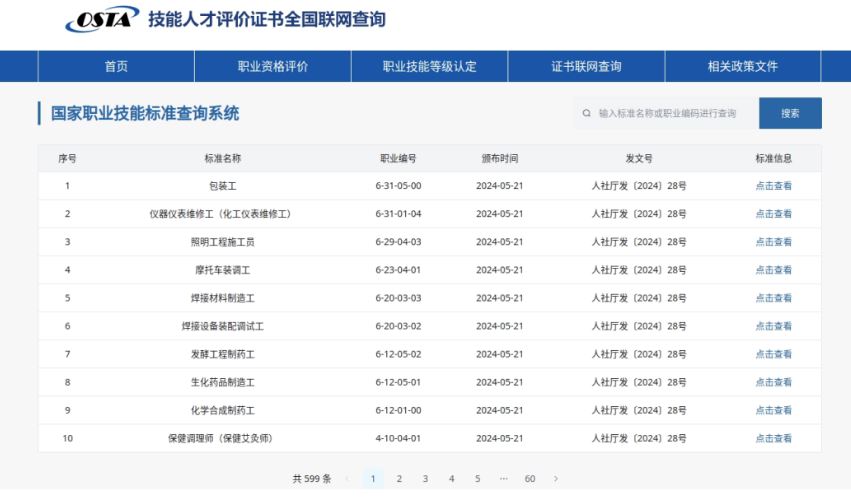View details for 焊接材料制造工
Image resolution: width=851 pixels, height=498 pixels.
click(x=773, y=298)
